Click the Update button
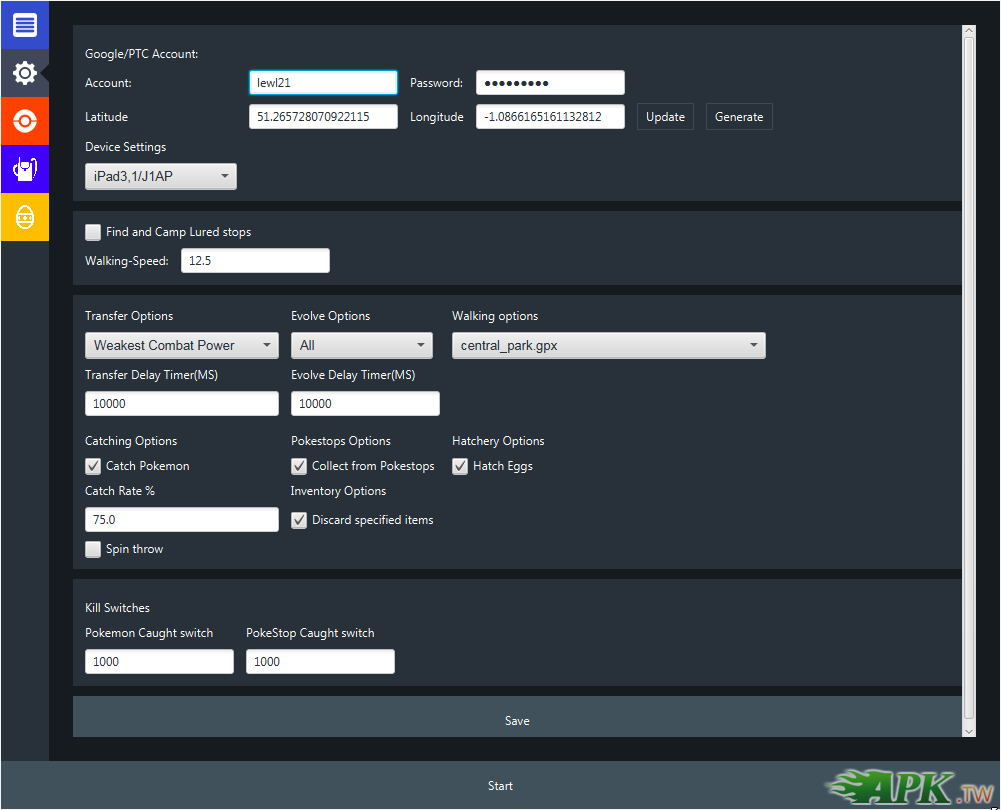The image size is (1001, 810). point(665,117)
